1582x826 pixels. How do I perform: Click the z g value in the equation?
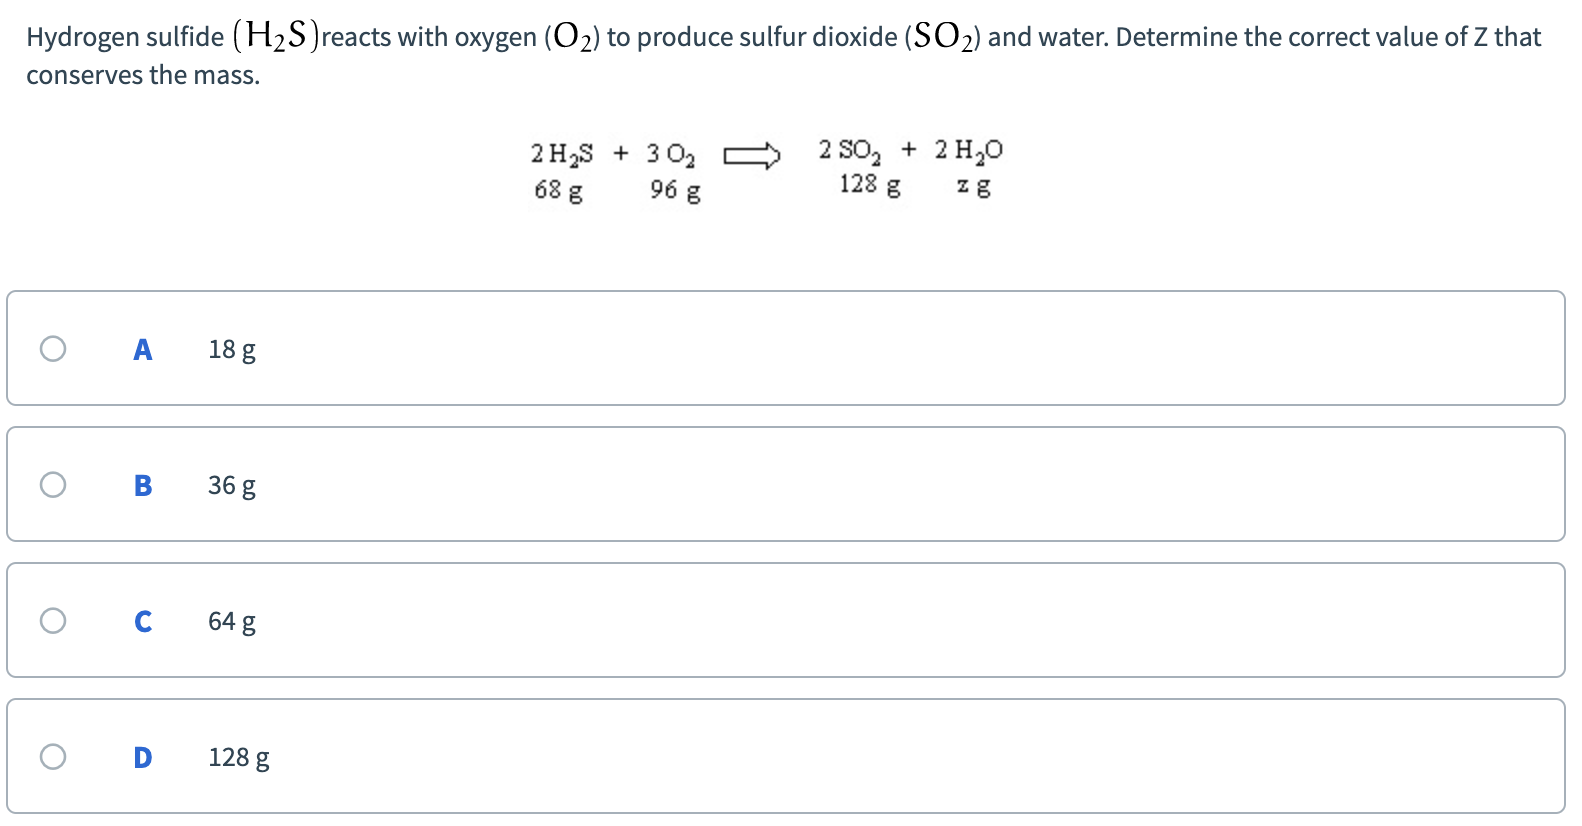coord(973,187)
